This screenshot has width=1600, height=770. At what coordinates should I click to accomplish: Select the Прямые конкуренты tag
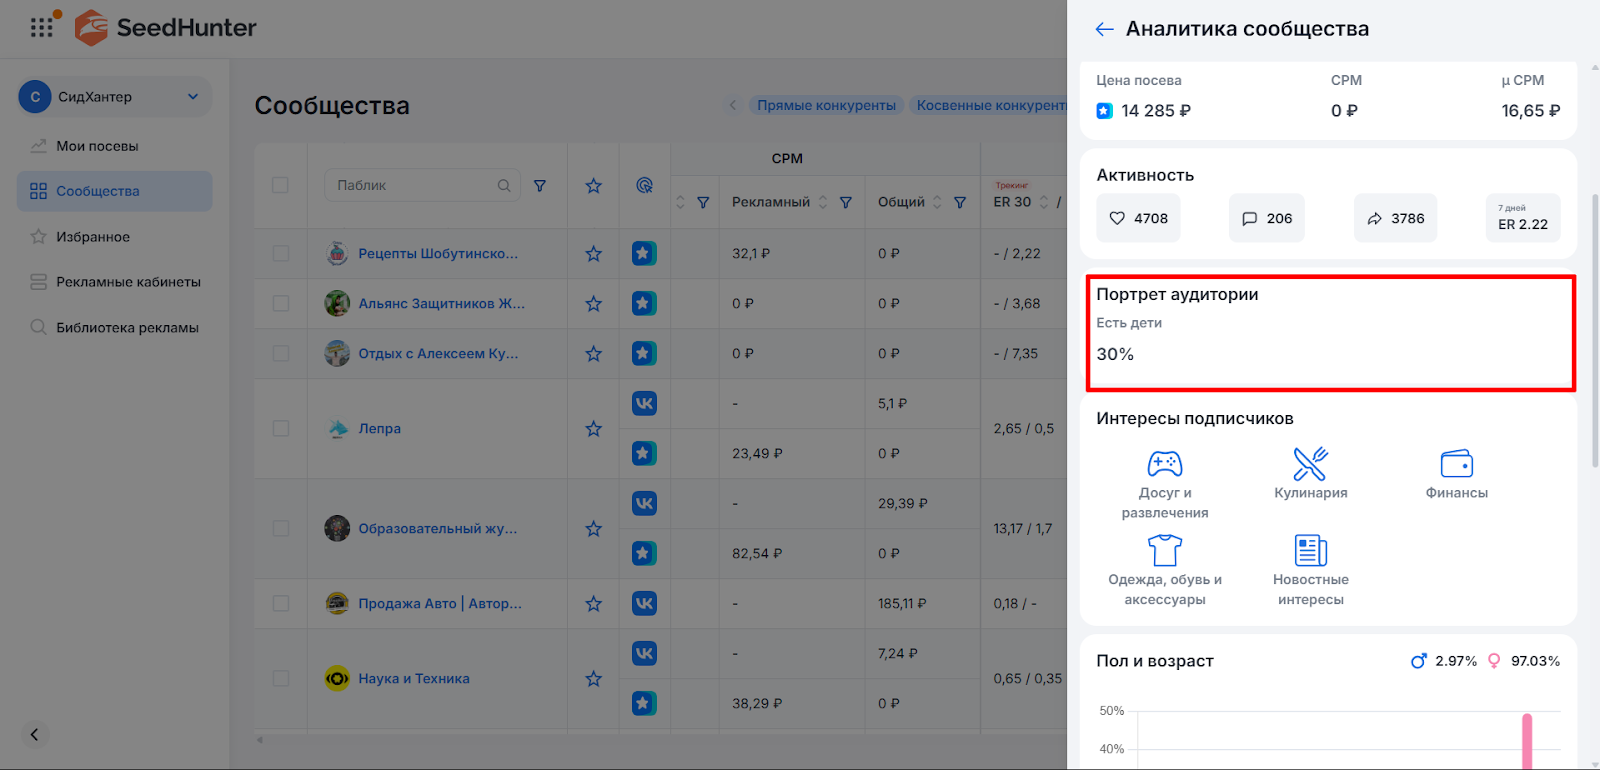pyautogui.click(x=826, y=105)
